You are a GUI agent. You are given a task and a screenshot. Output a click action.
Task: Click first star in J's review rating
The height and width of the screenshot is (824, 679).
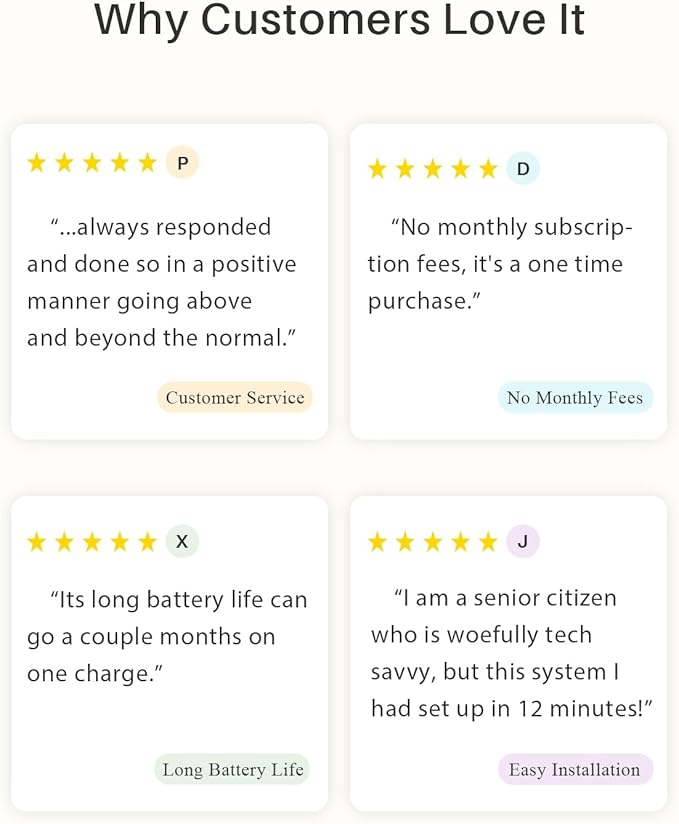tap(377, 542)
